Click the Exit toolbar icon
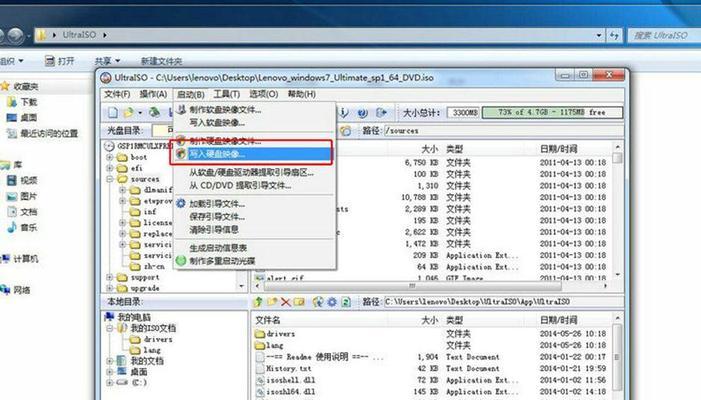The image size is (701, 400). pos(381,113)
